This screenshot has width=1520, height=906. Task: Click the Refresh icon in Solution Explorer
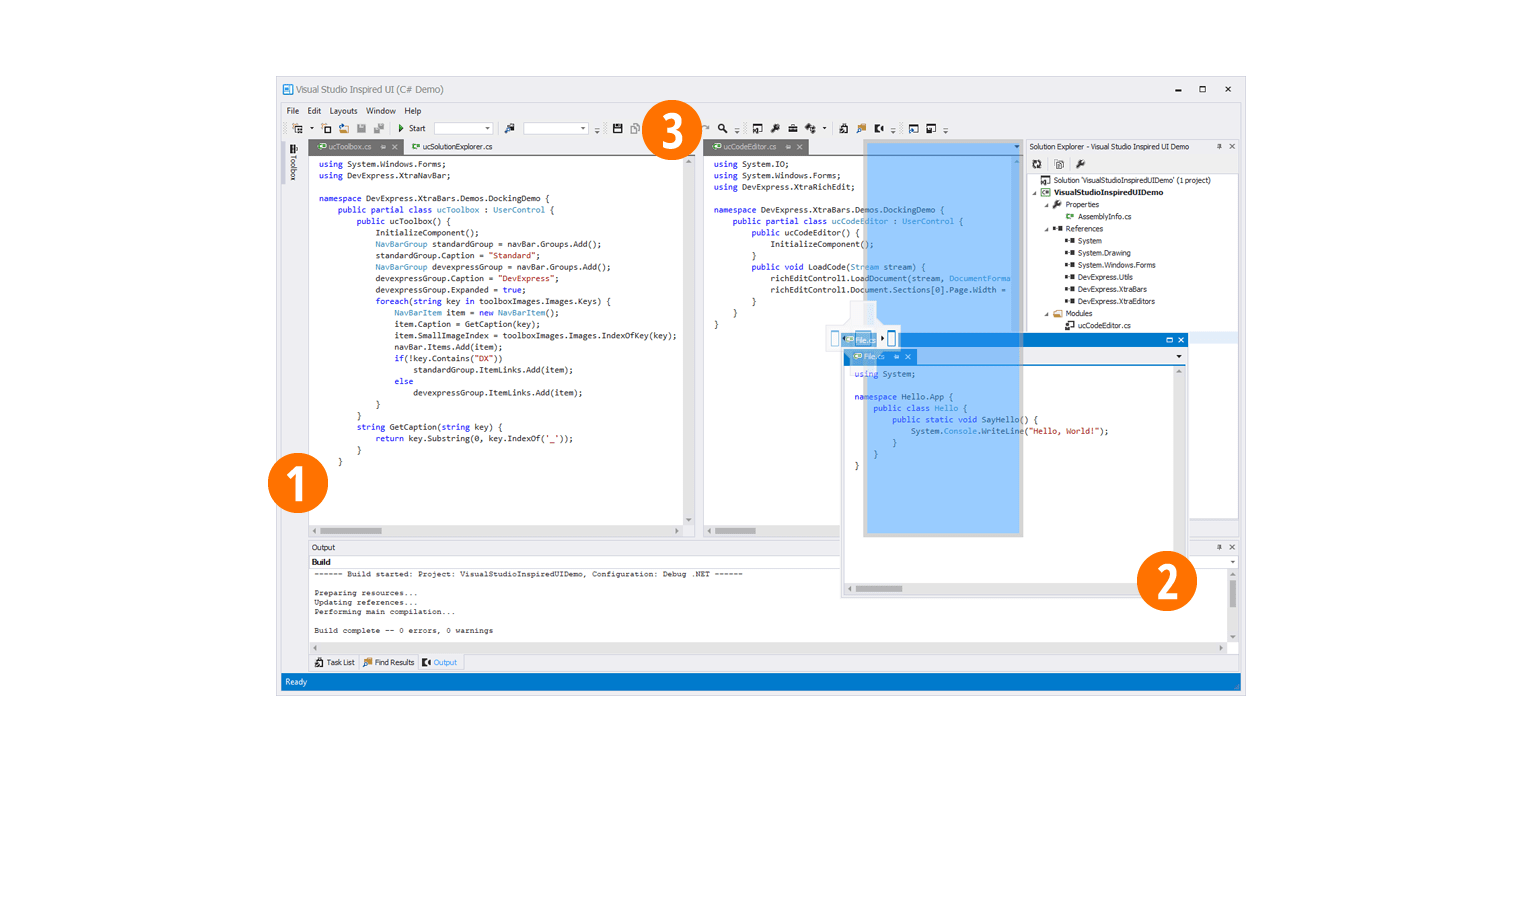coord(1037,164)
